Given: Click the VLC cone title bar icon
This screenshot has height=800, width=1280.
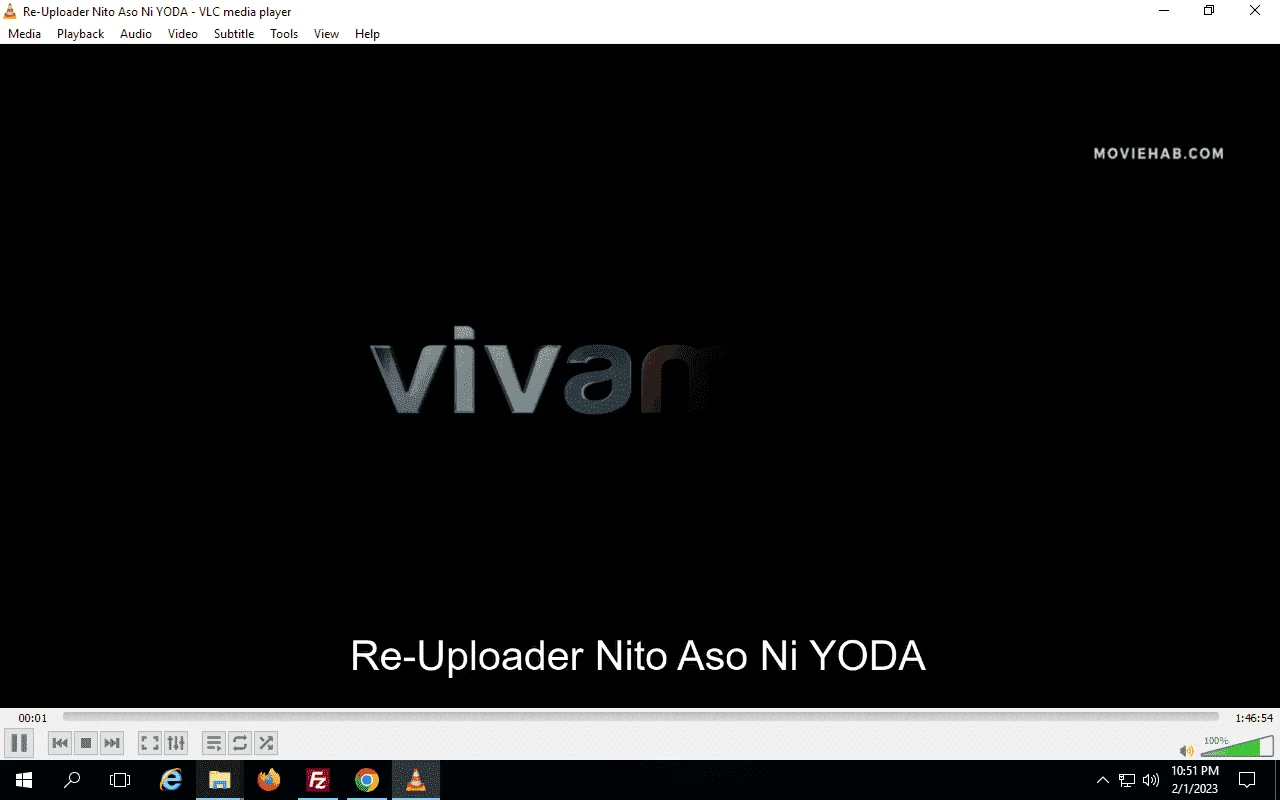Looking at the screenshot, I should (11, 11).
